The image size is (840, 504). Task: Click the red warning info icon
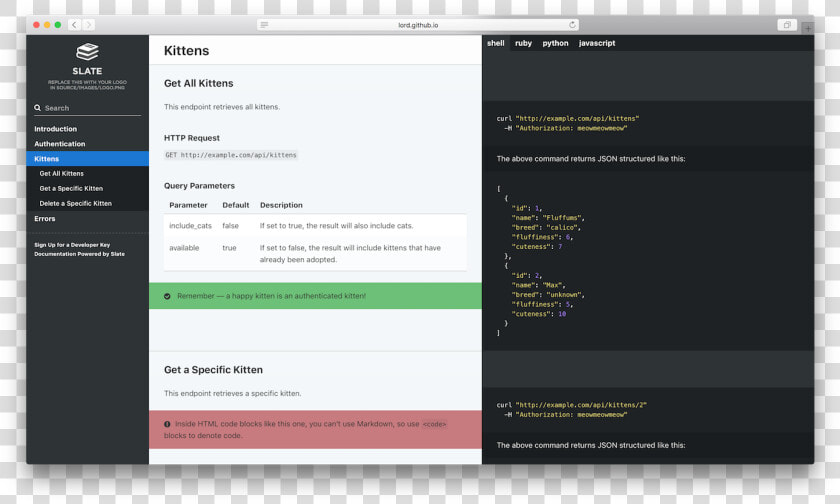click(167, 424)
